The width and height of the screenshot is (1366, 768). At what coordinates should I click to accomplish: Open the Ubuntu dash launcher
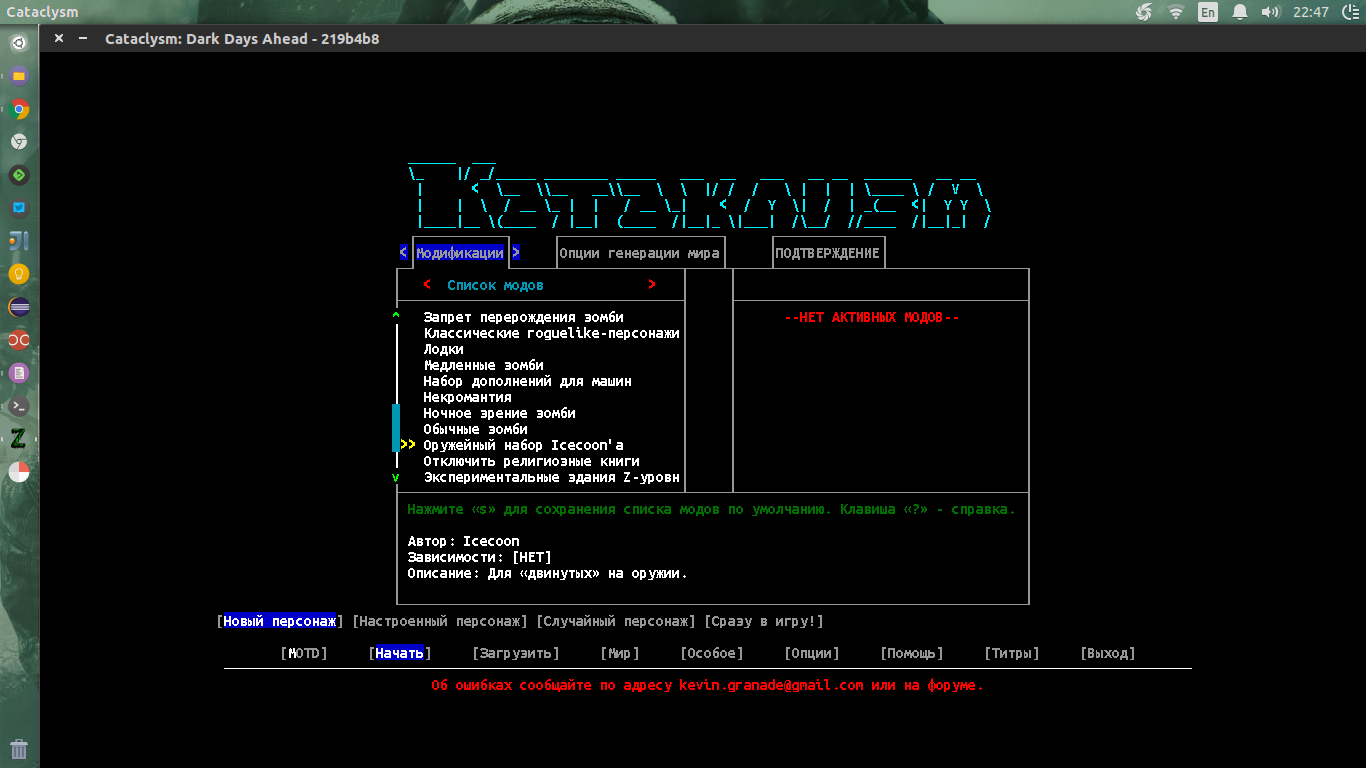(19, 42)
